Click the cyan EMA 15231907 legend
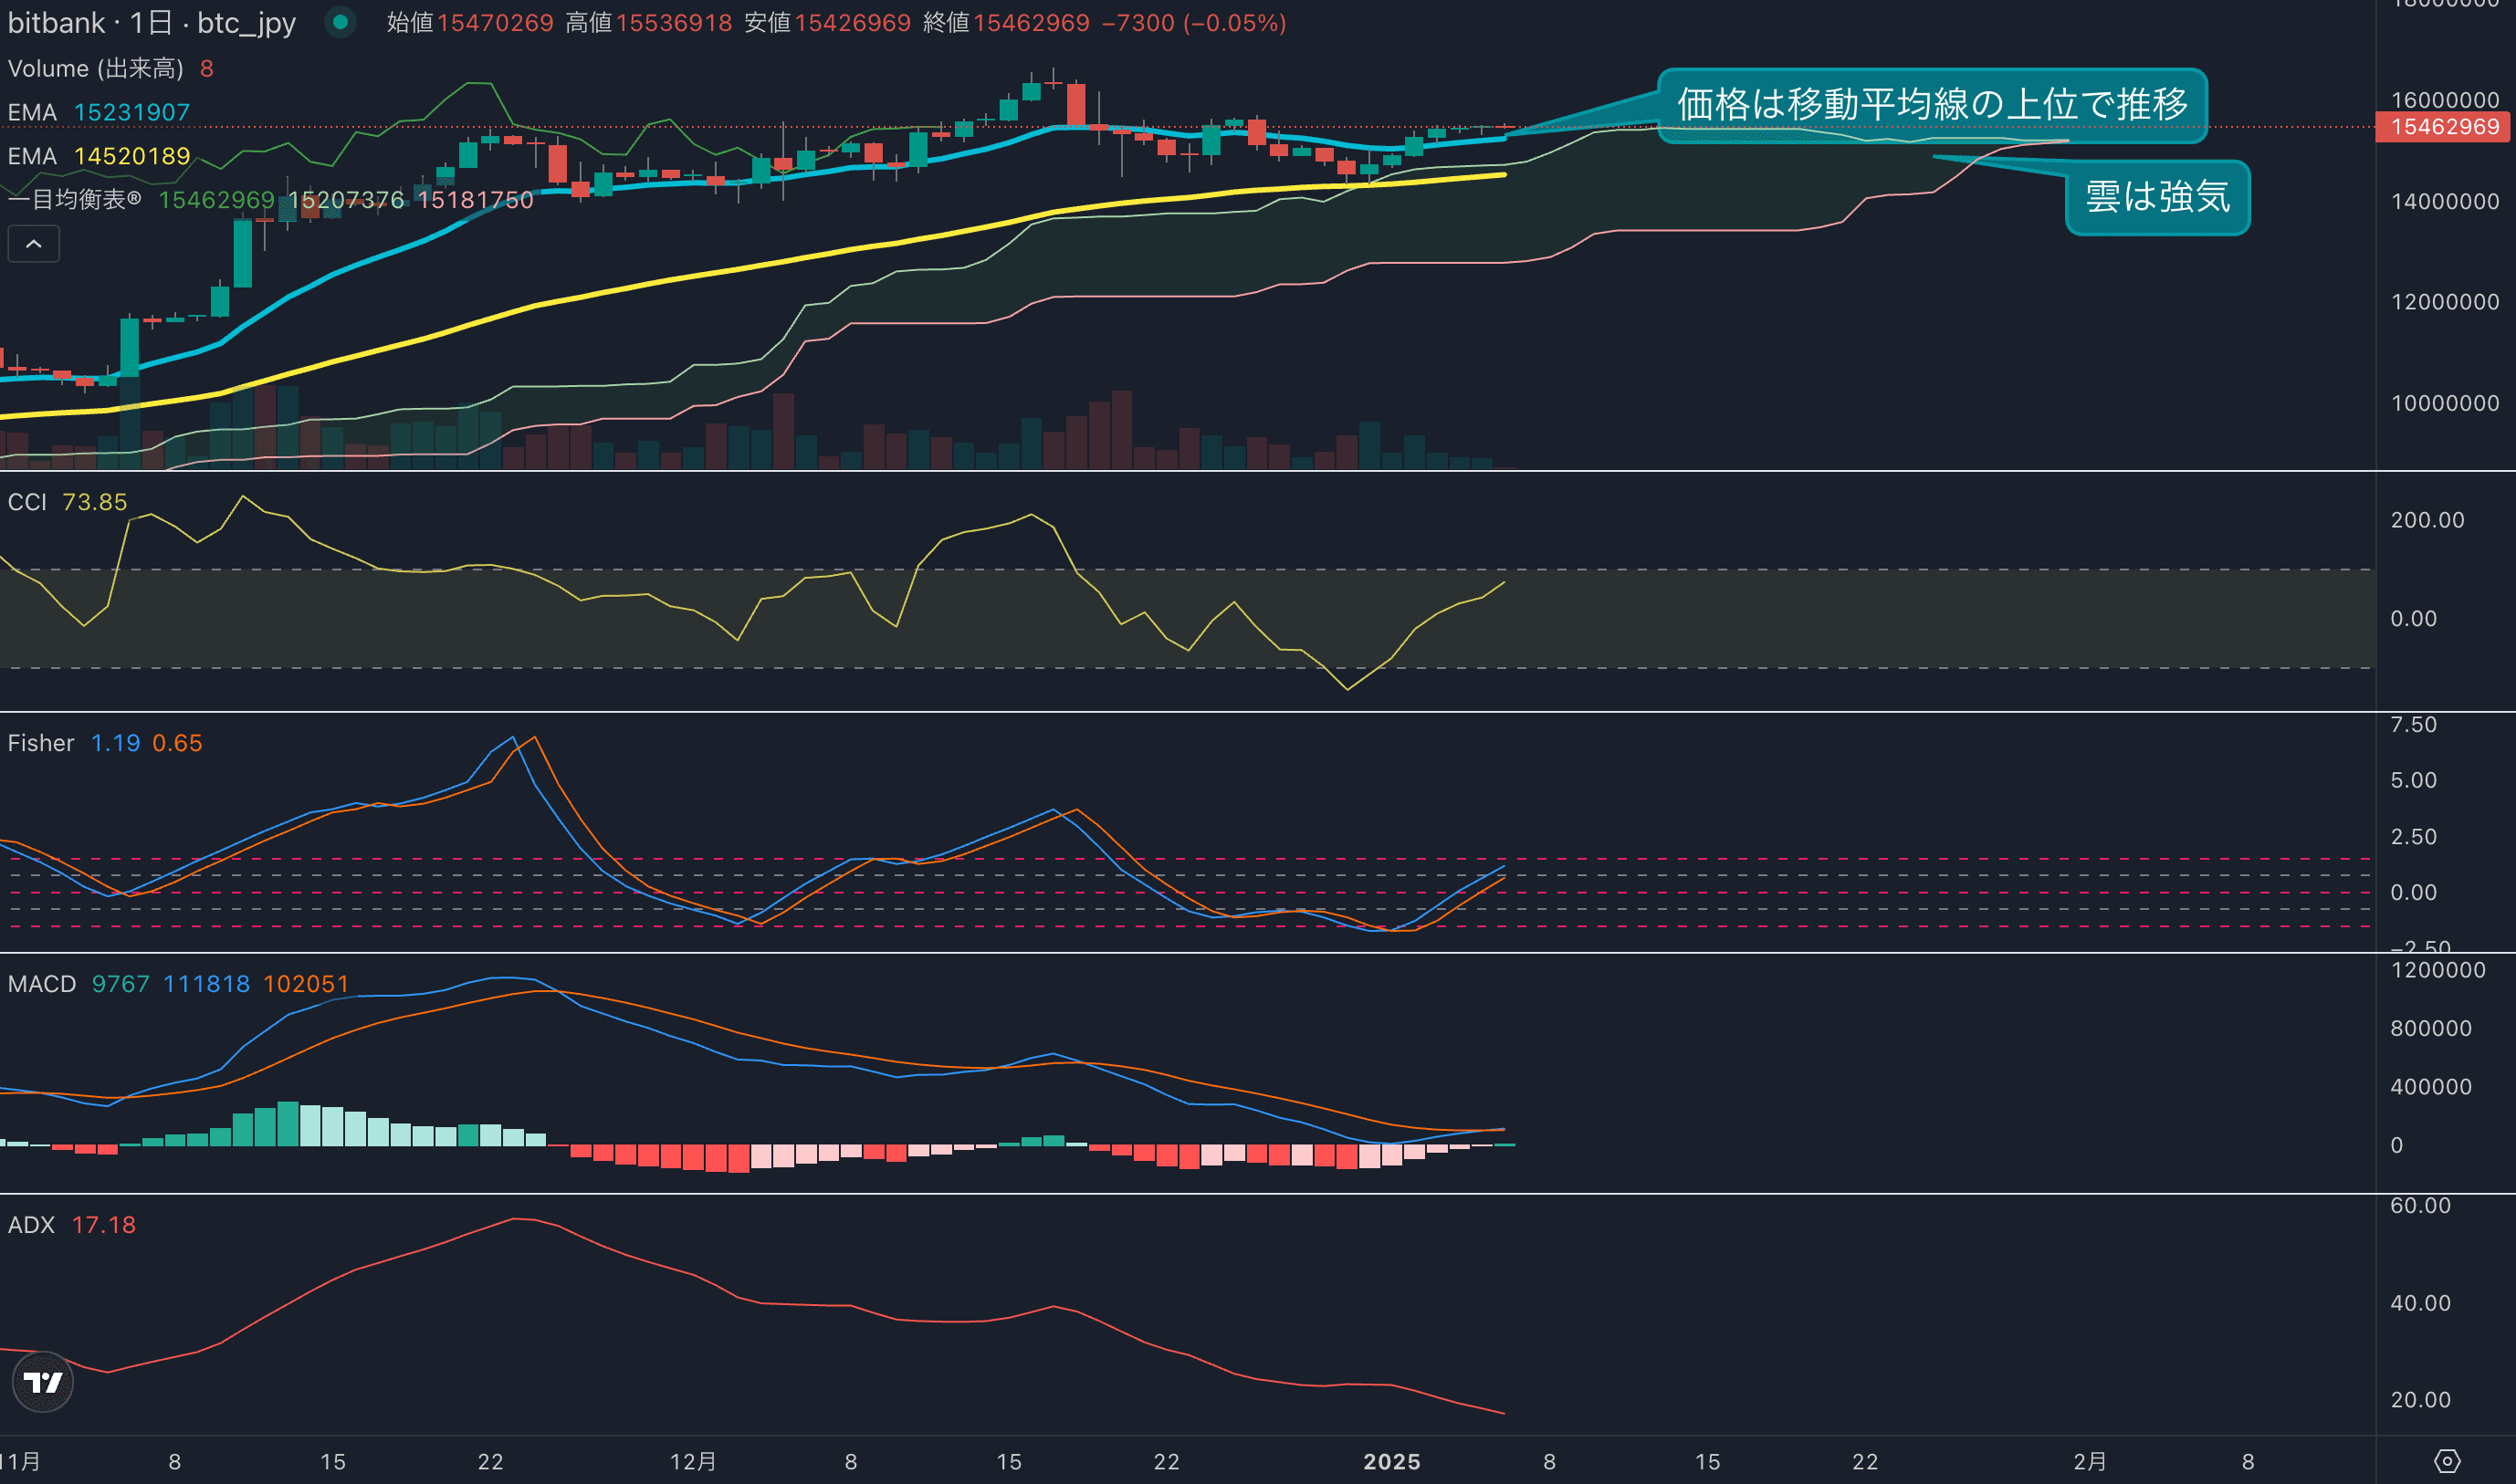2516x1484 pixels. [98, 112]
